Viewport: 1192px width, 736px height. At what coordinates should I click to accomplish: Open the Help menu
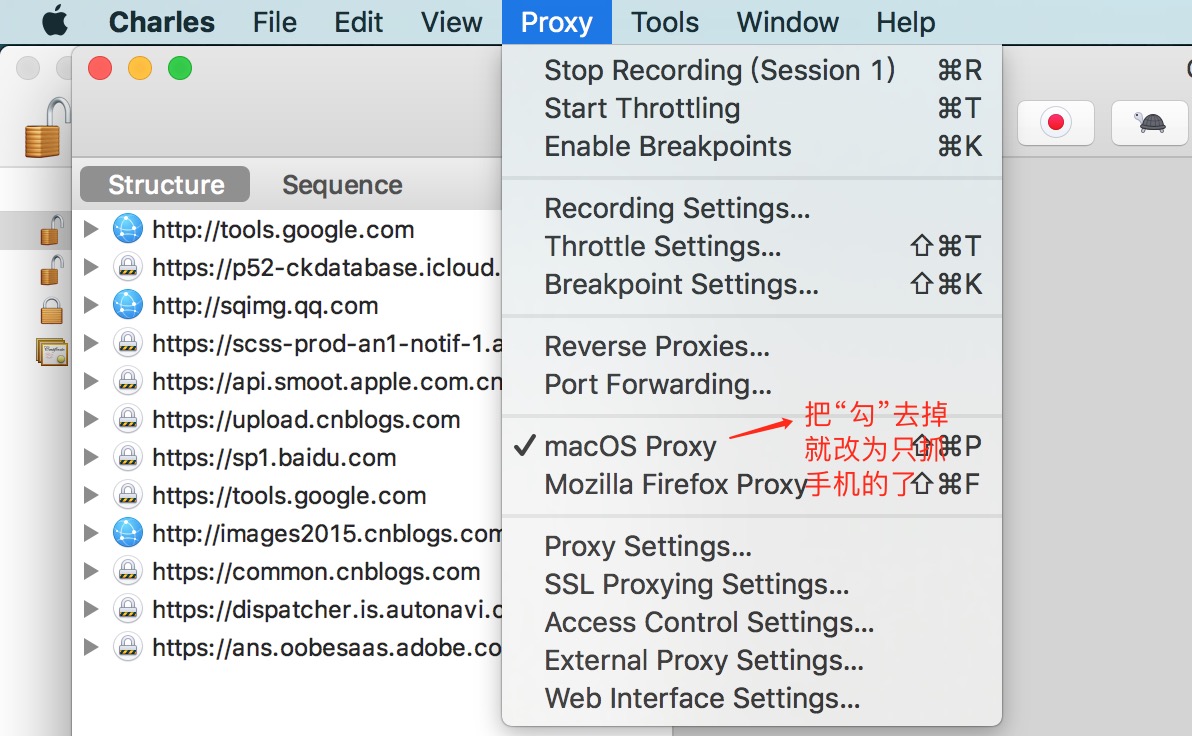coord(905,22)
